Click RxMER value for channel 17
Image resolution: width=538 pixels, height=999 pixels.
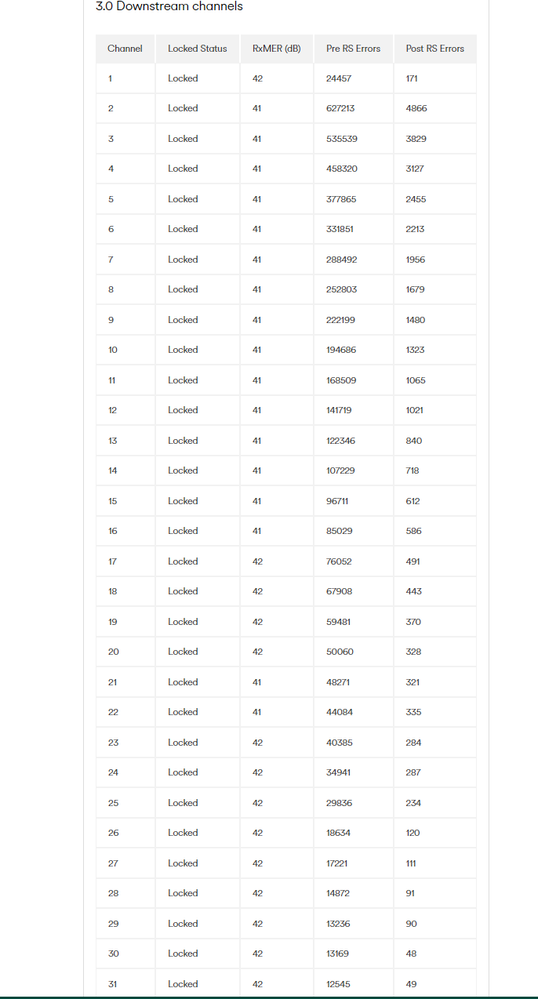coord(258,561)
